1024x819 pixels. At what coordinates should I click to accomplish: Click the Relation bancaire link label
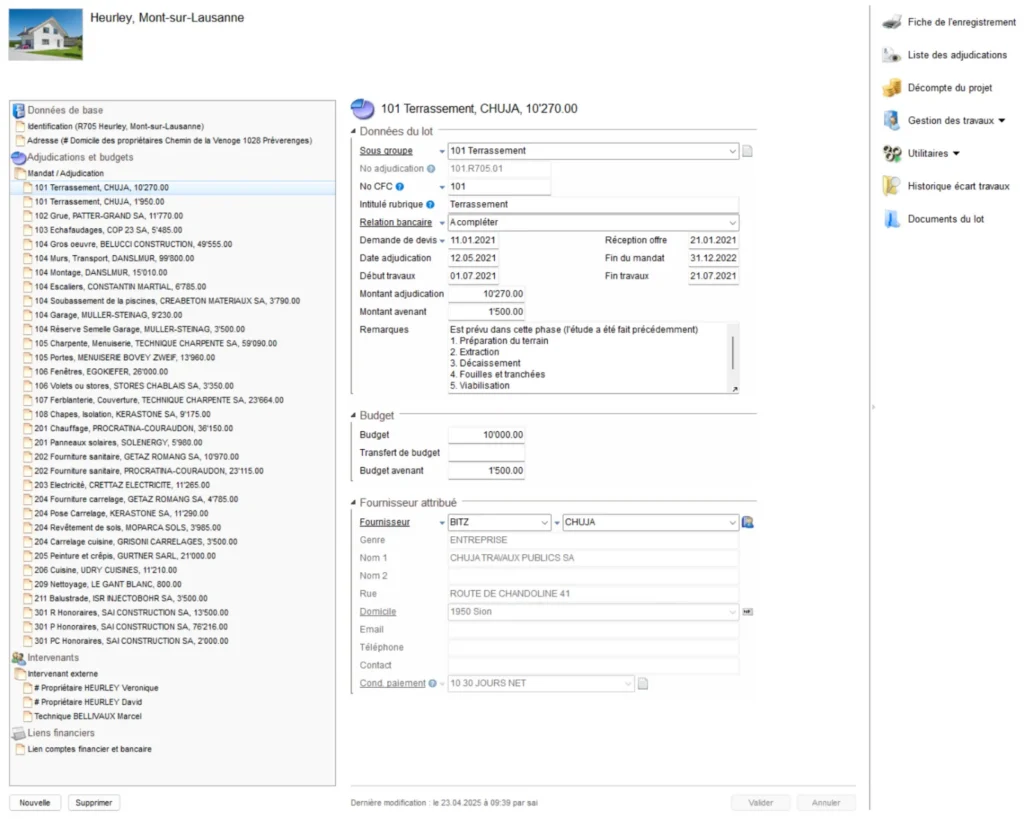click(396, 223)
